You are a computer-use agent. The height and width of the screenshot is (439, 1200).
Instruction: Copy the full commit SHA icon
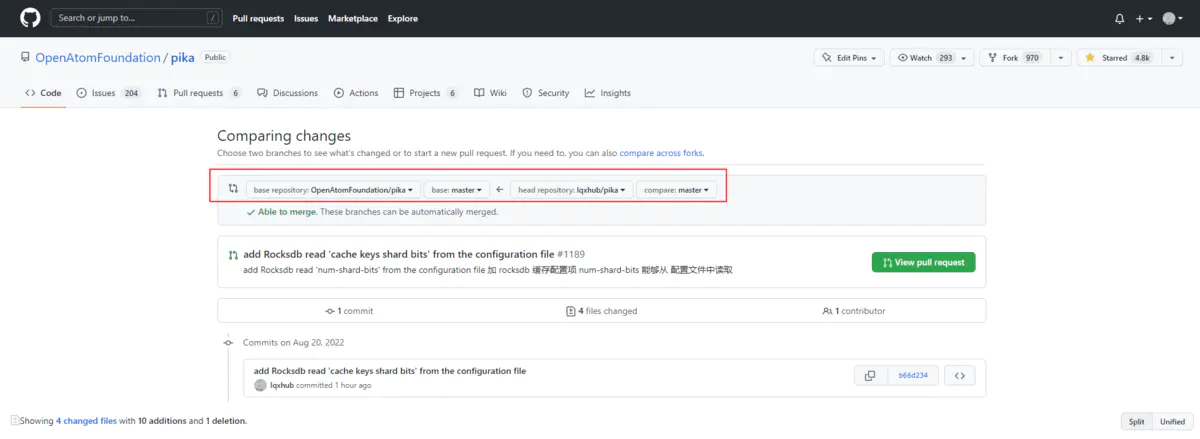tap(870, 376)
